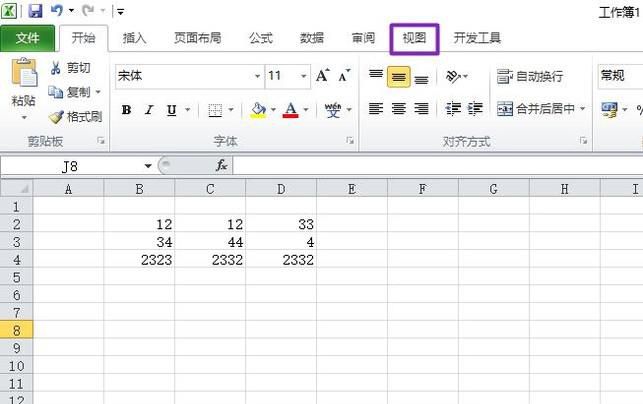Switch to the 公式 (Formulas) tab
The width and height of the screenshot is (643, 404).
pos(261,38)
